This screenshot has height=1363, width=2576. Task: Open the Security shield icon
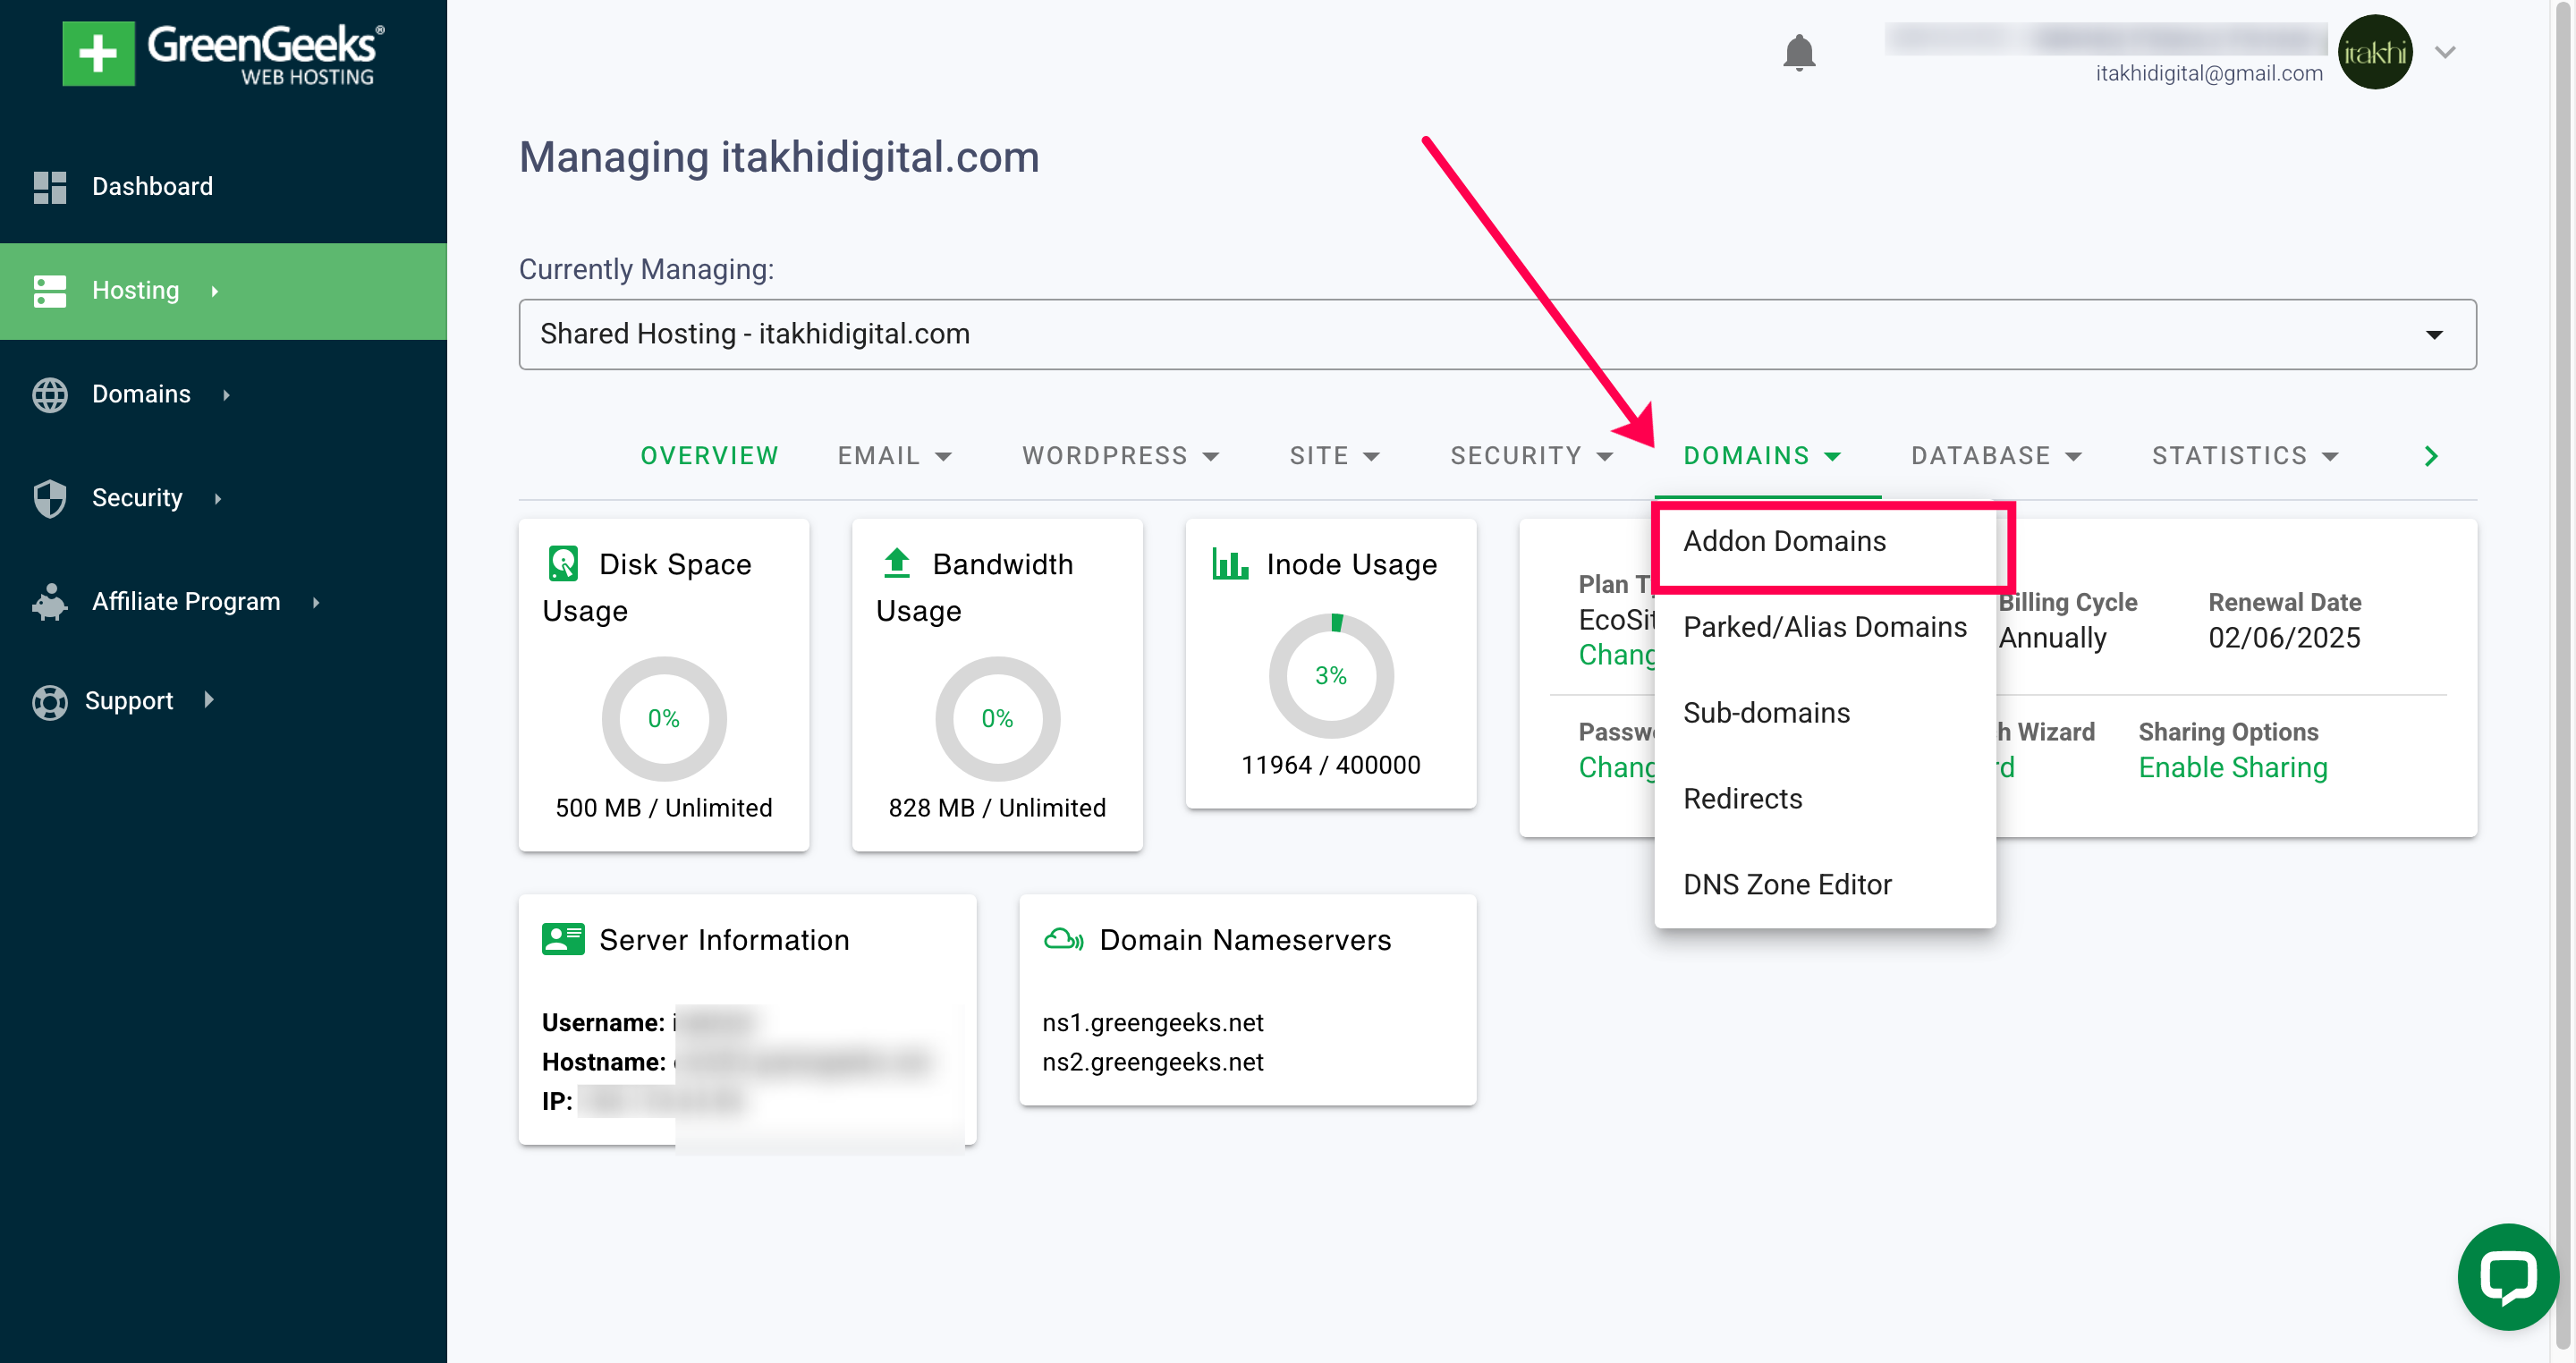pos(50,497)
